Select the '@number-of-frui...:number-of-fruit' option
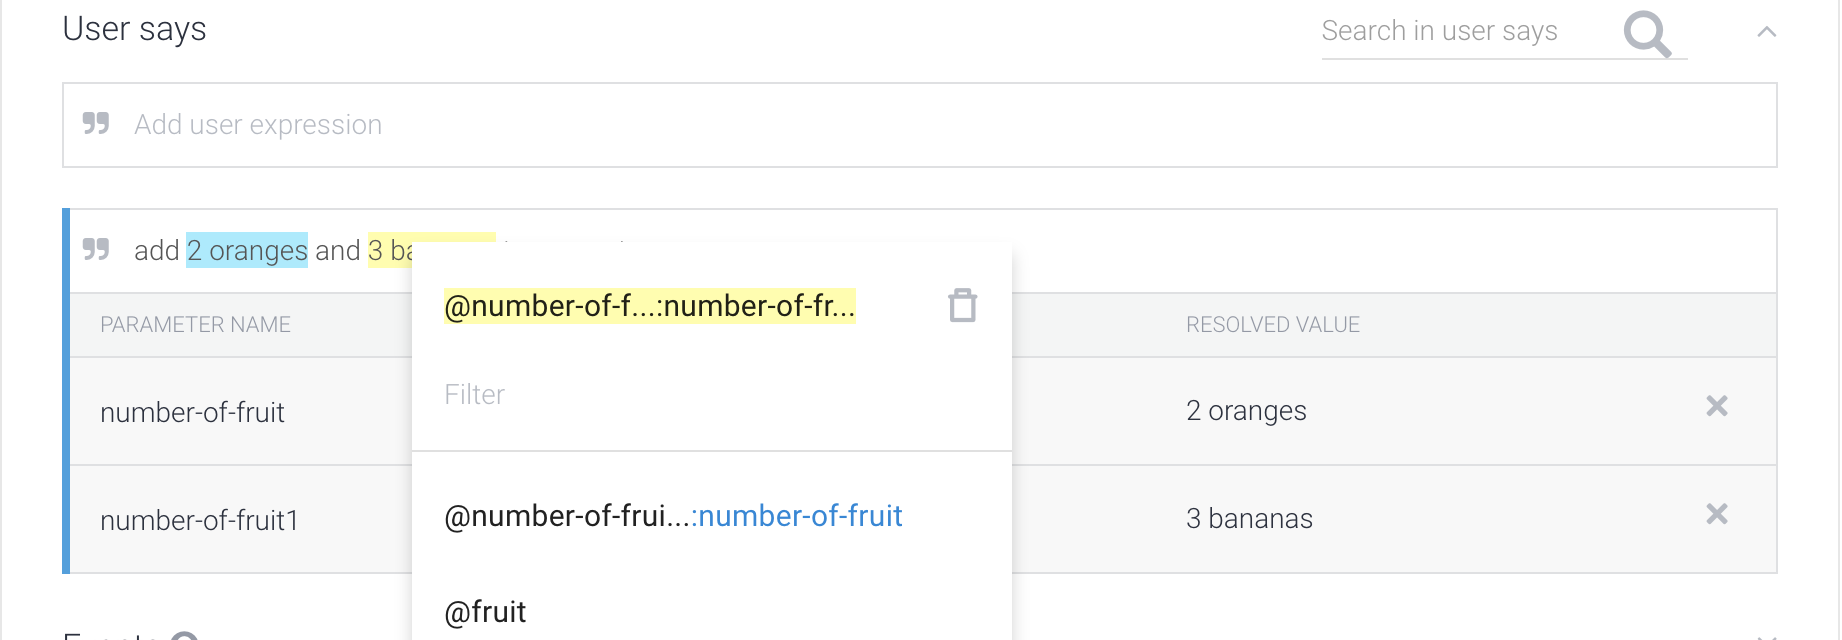Viewport: 1842px width, 640px height. (673, 516)
